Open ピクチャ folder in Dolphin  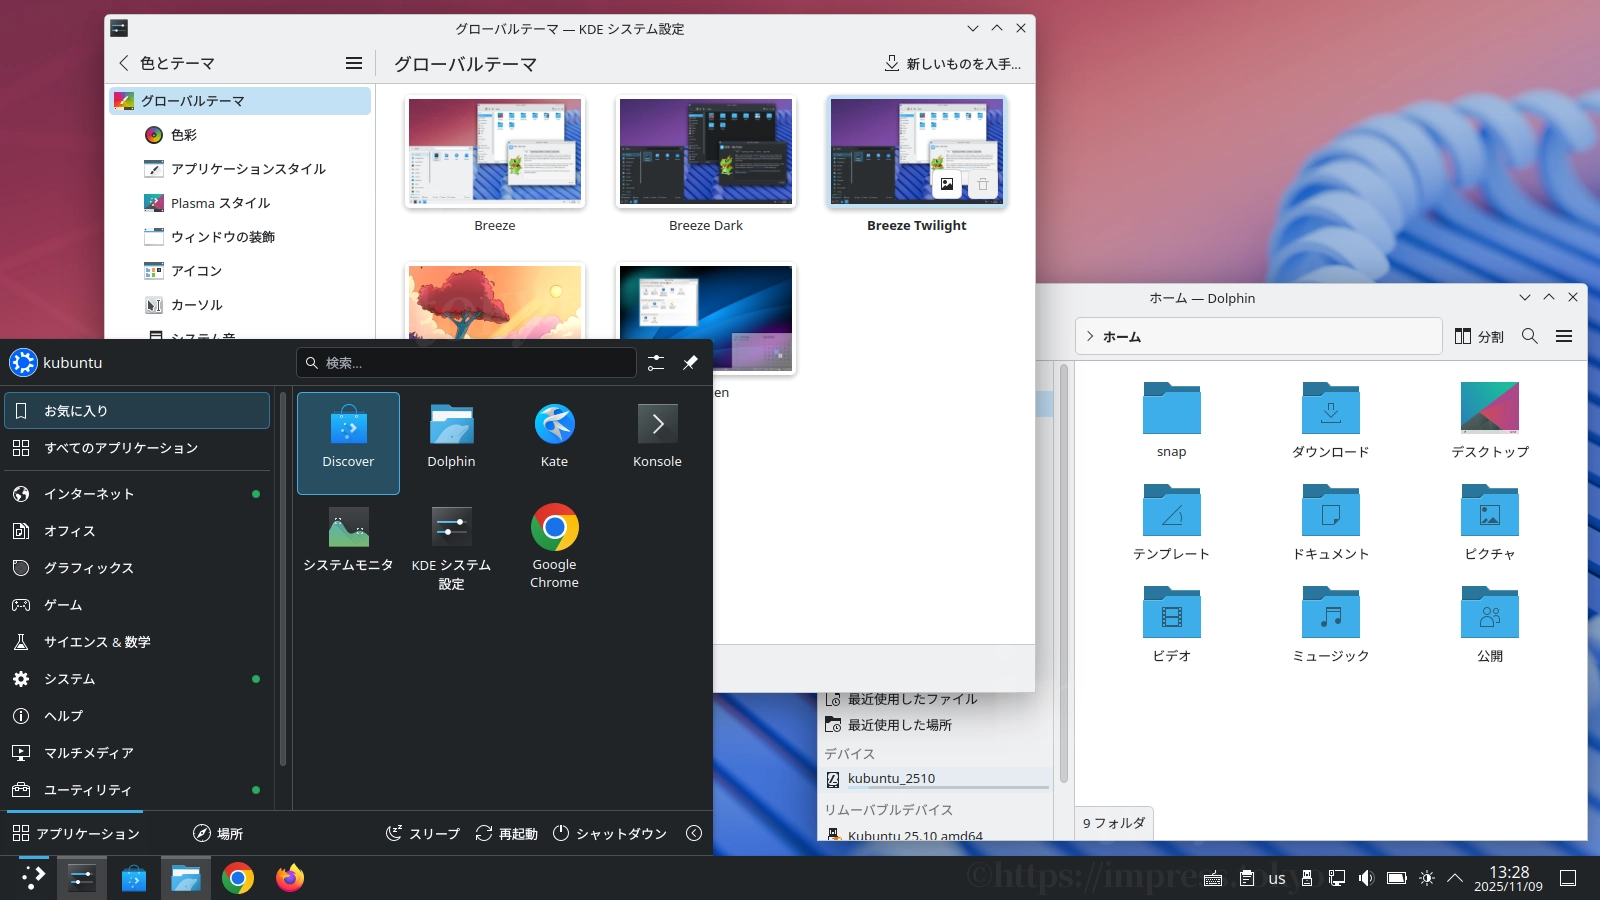pos(1490,522)
